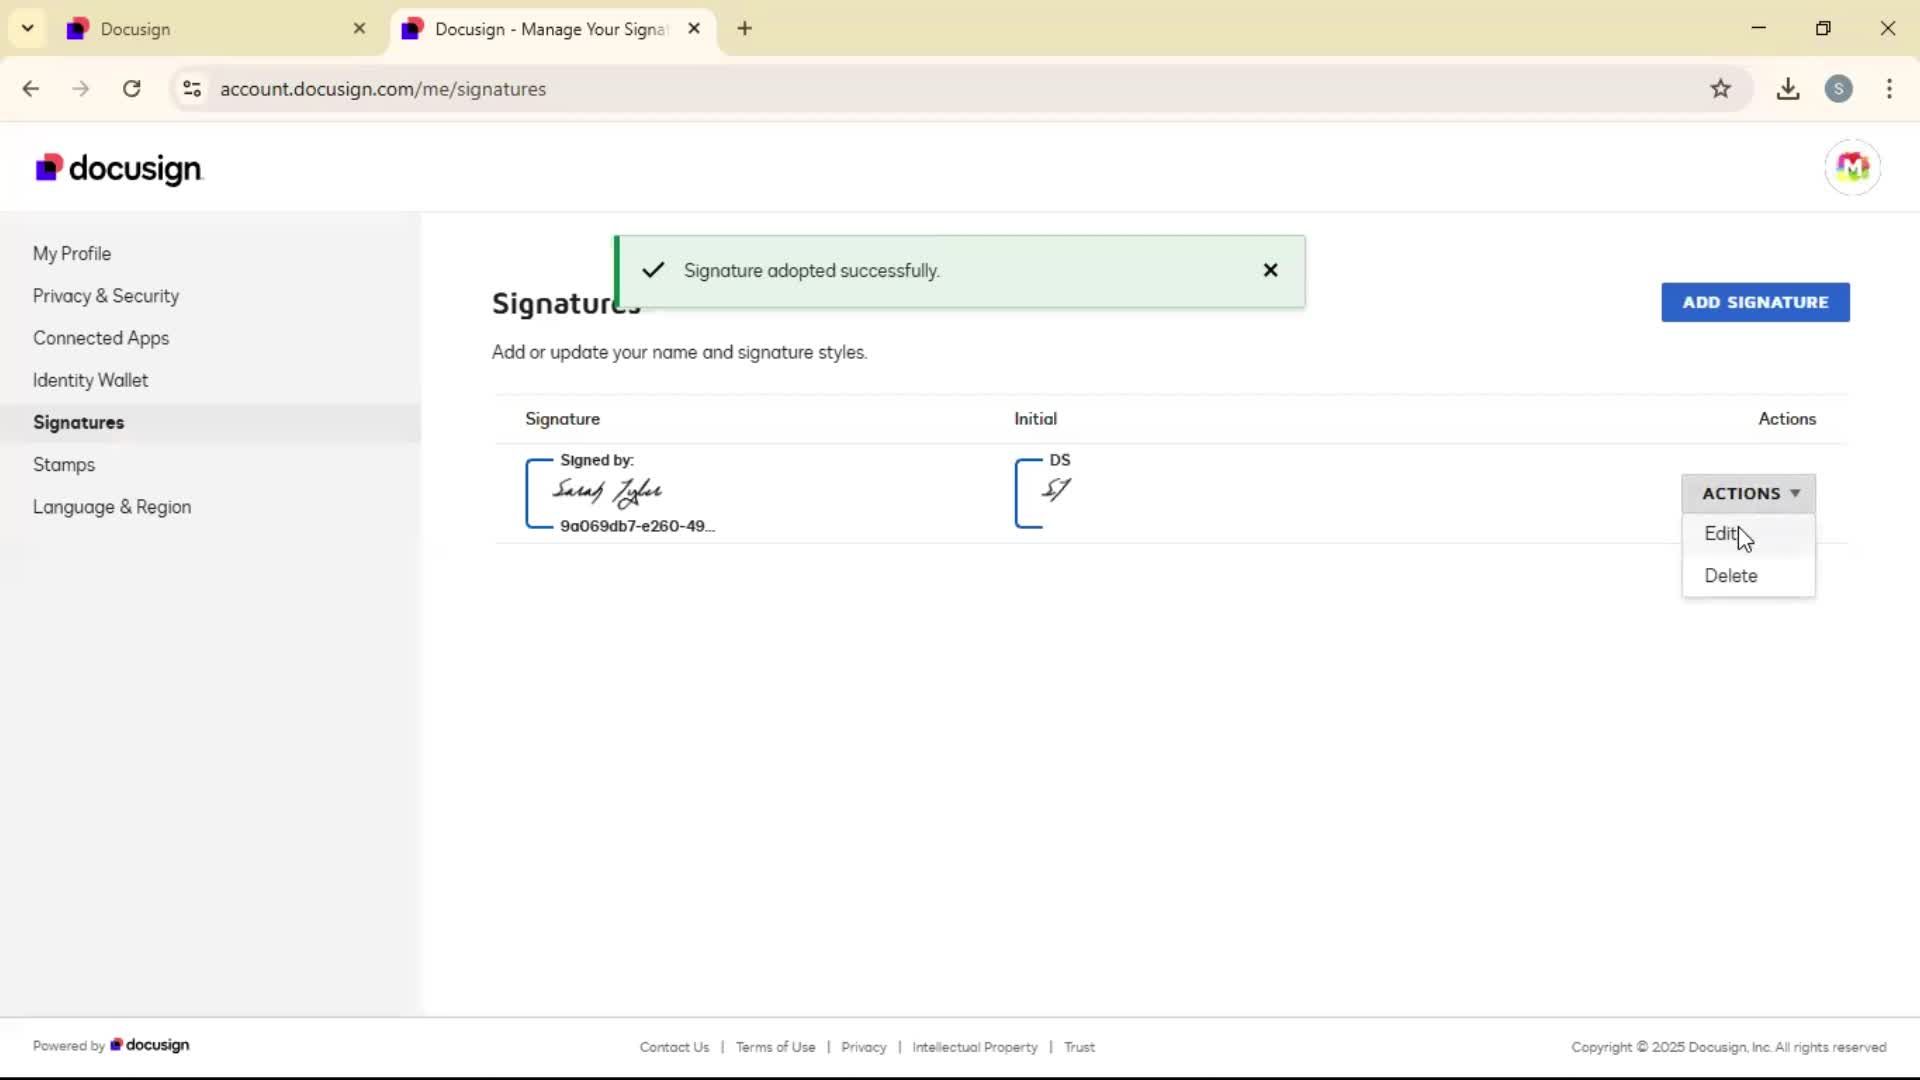
Task: Click the initials image thumbnail
Action: pyautogui.click(x=1056, y=489)
